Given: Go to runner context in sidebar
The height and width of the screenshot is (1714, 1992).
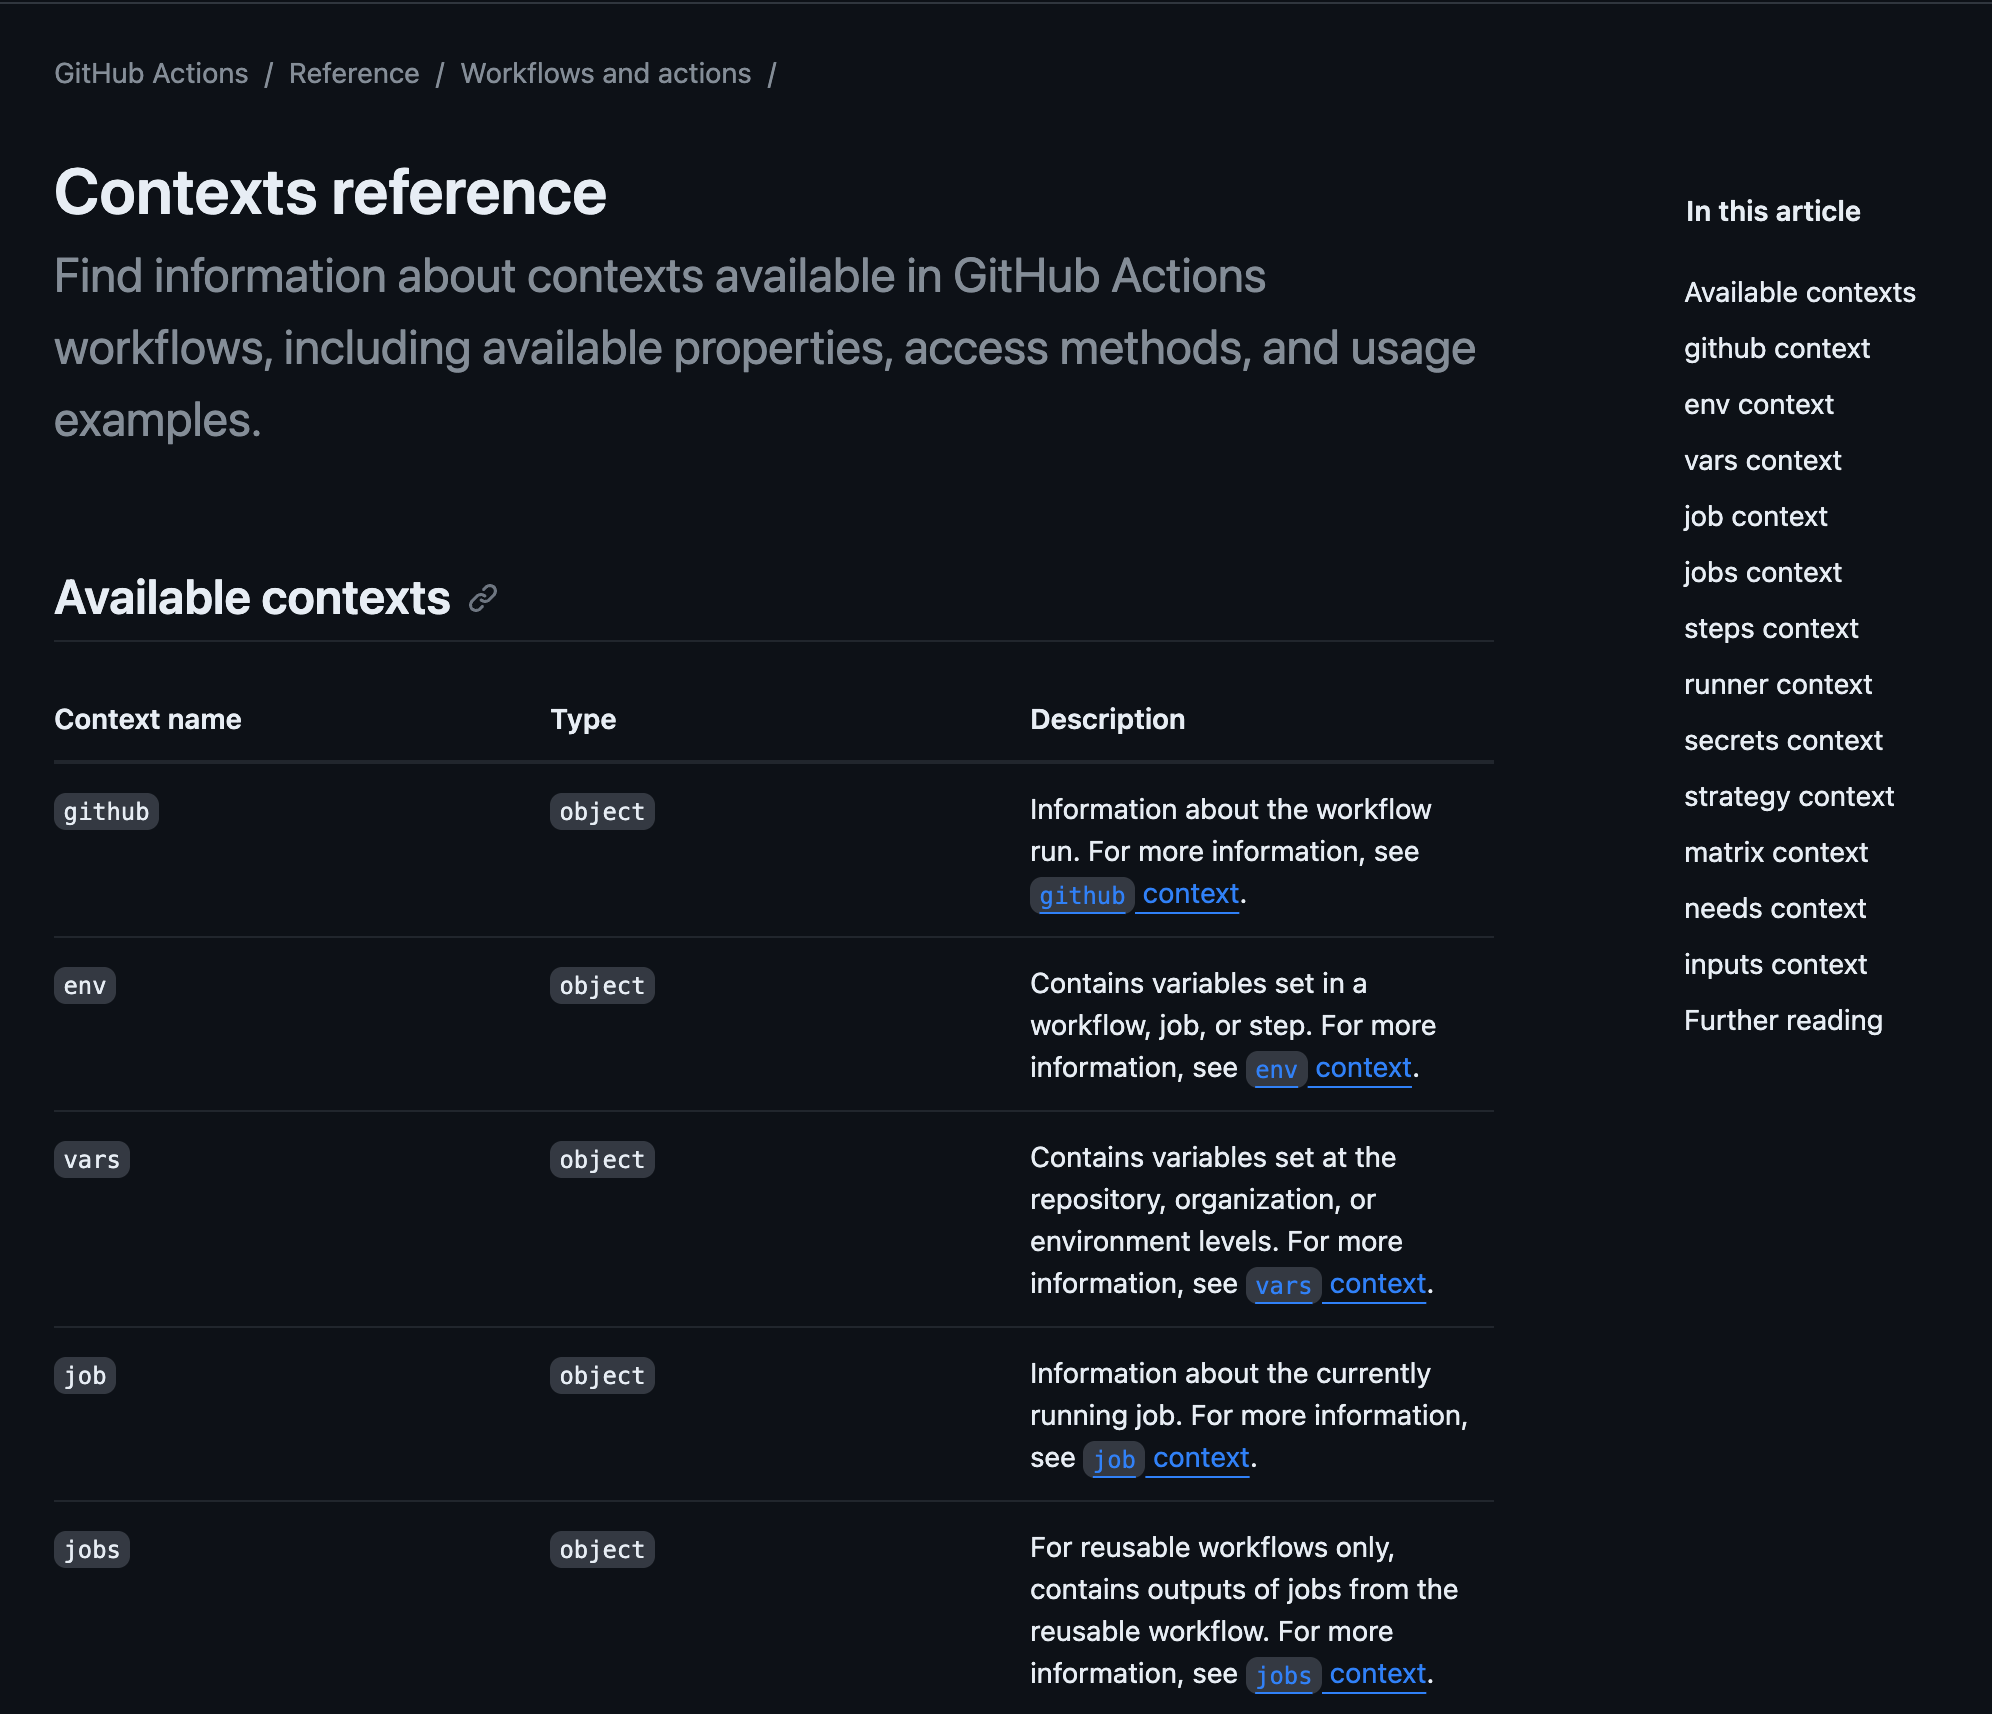Looking at the screenshot, I should (x=1777, y=684).
